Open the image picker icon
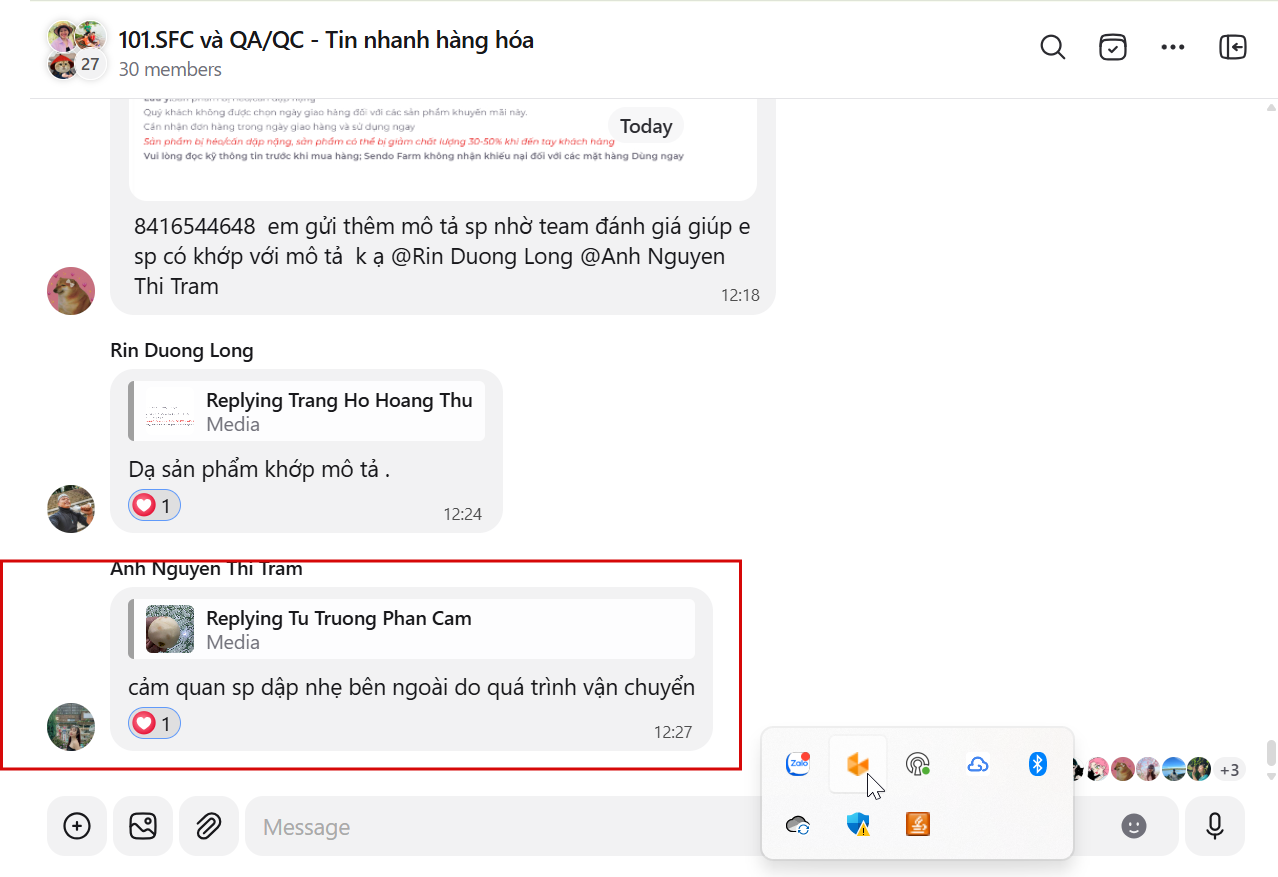 point(143,826)
